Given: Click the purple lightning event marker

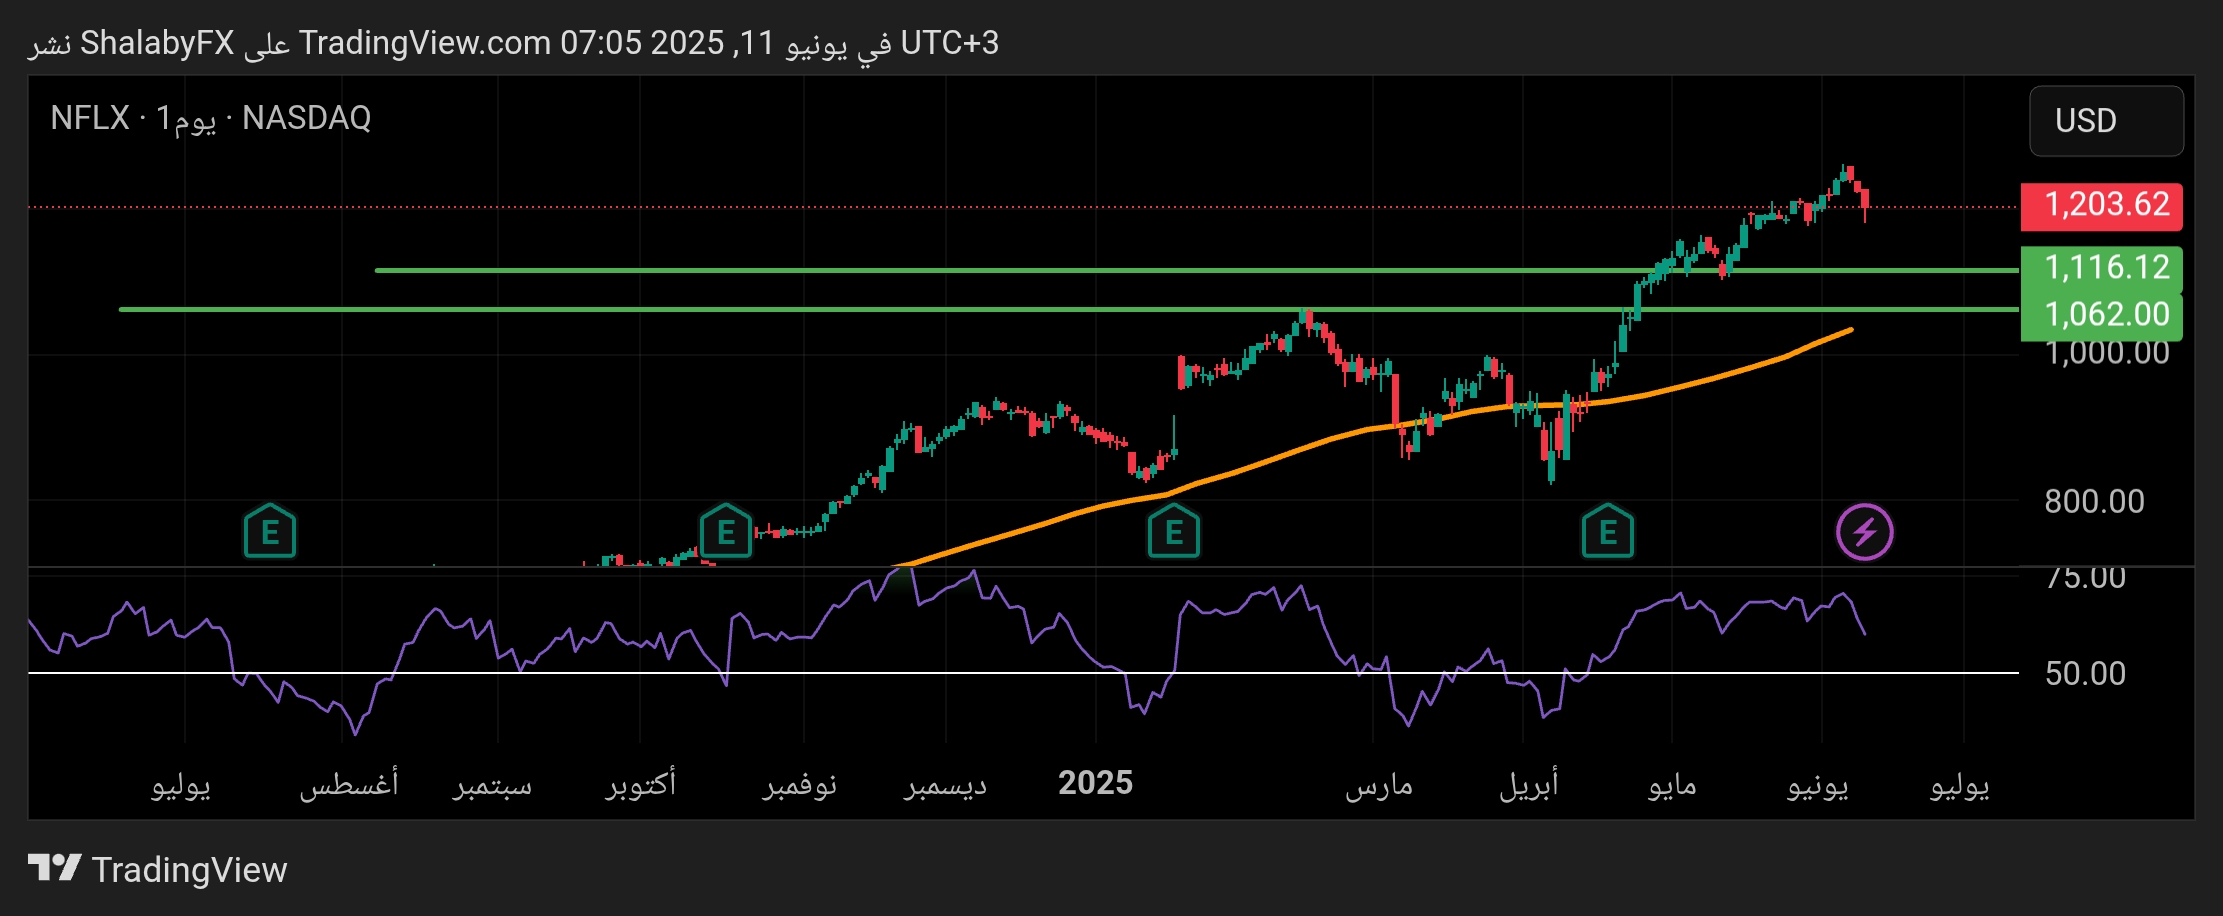Looking at the screenshot, I should coord(1865,532).
